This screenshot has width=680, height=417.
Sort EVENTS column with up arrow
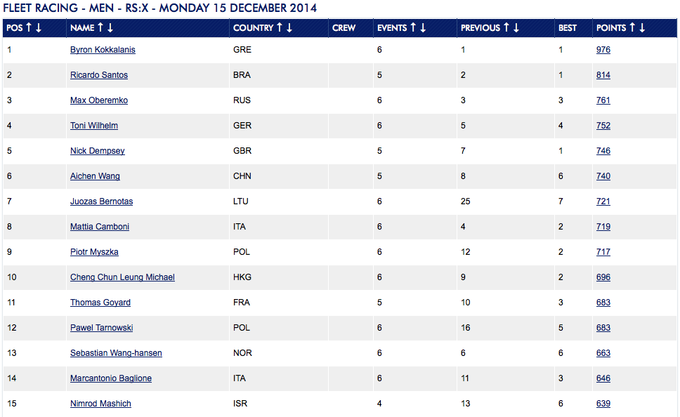[x=412, y=28]
